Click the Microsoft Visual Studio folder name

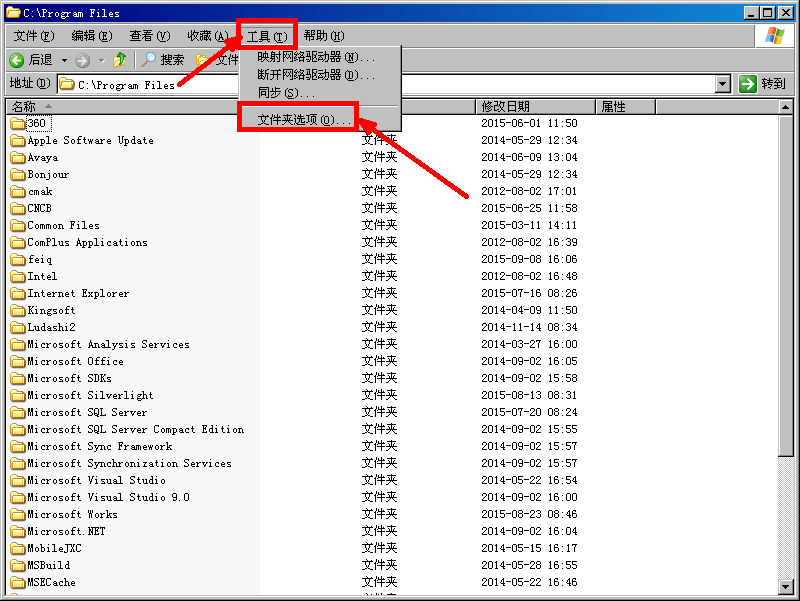(96, 480)
